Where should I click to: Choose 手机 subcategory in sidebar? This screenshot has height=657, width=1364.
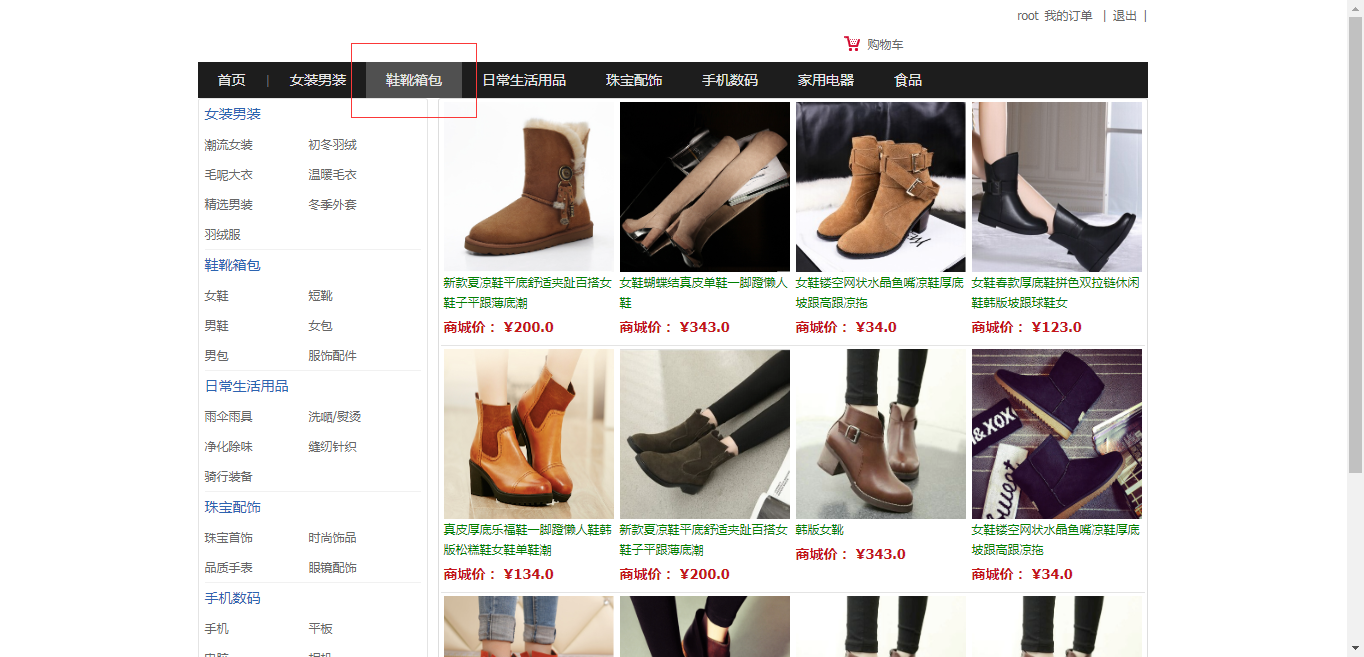tap(217, 629)
